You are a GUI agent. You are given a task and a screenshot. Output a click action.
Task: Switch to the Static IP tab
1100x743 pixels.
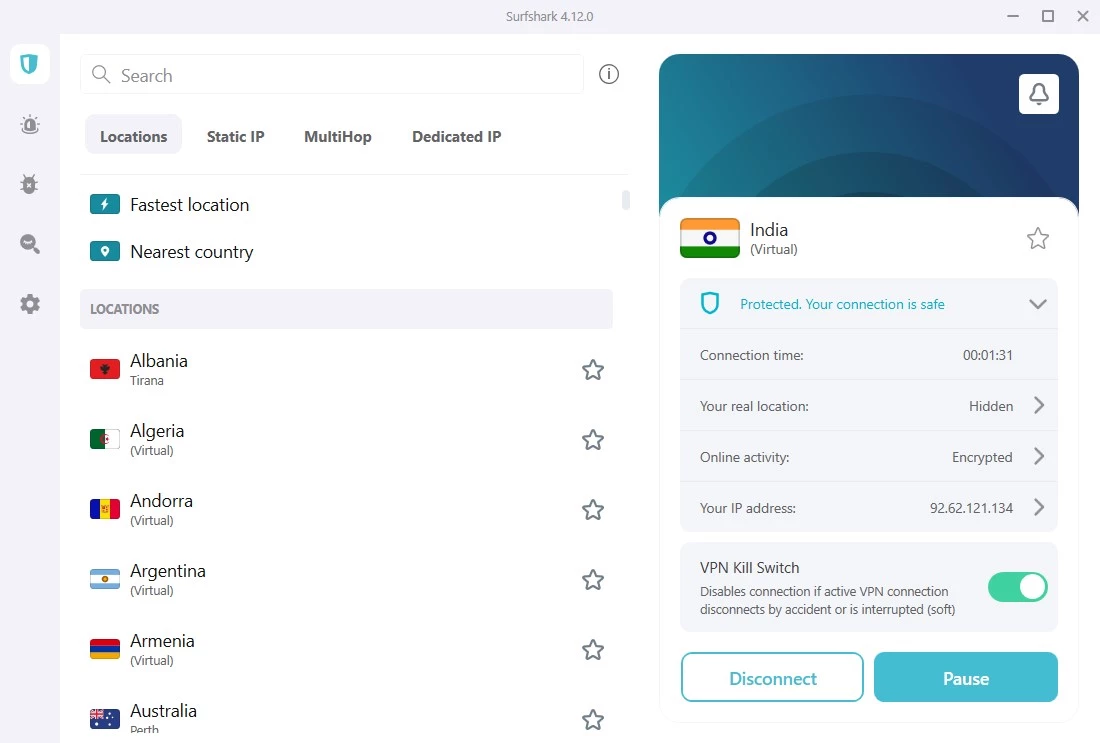pyautogui.click(x=235, y=136)
